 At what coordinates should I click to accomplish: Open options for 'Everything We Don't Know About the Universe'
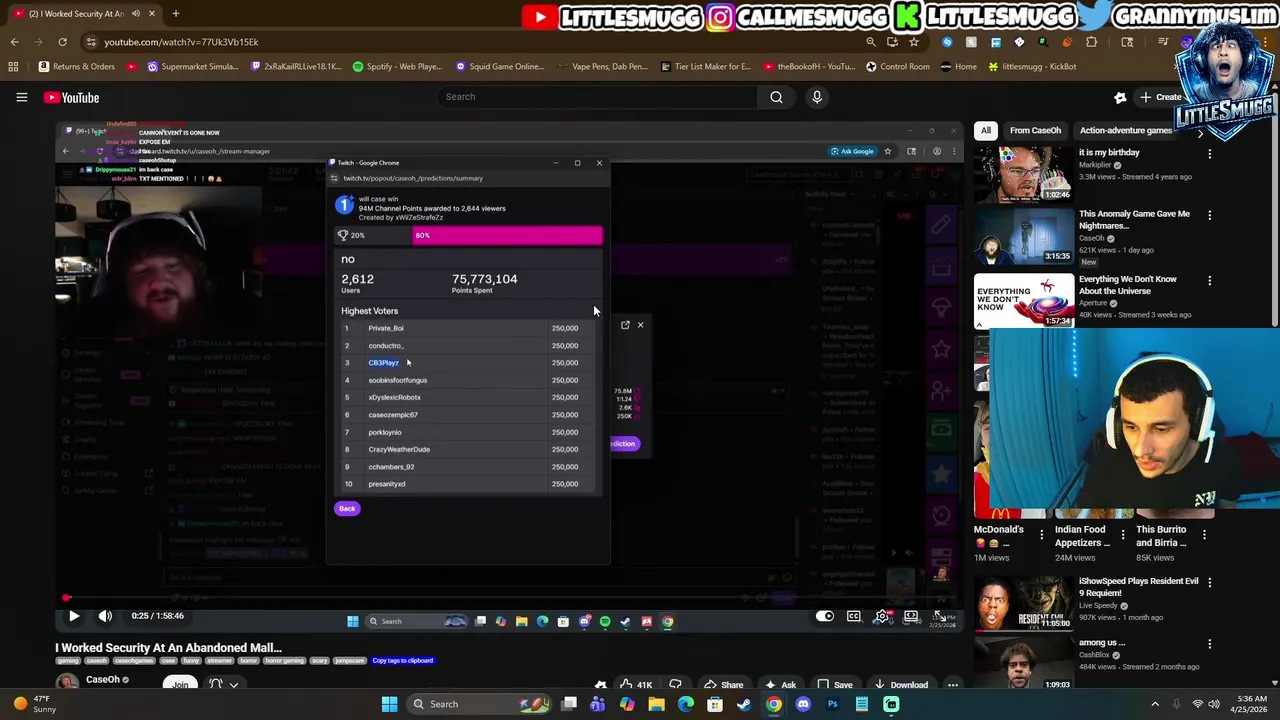pos(1209,280)
